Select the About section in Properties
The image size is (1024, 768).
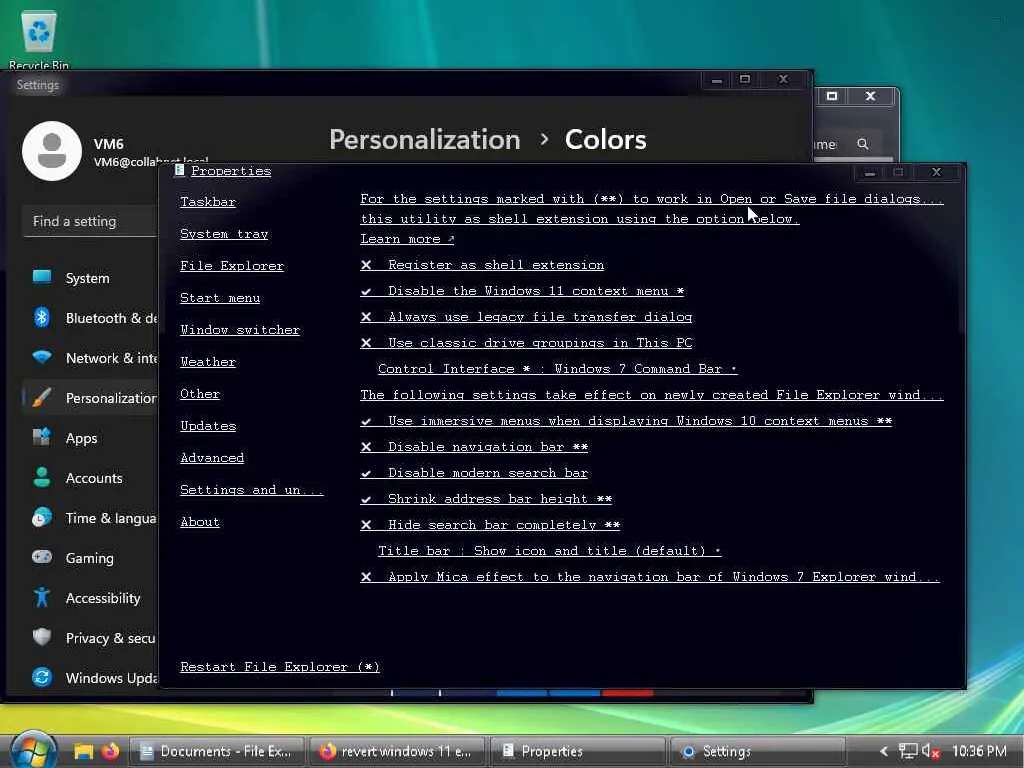tap(200, 522)
